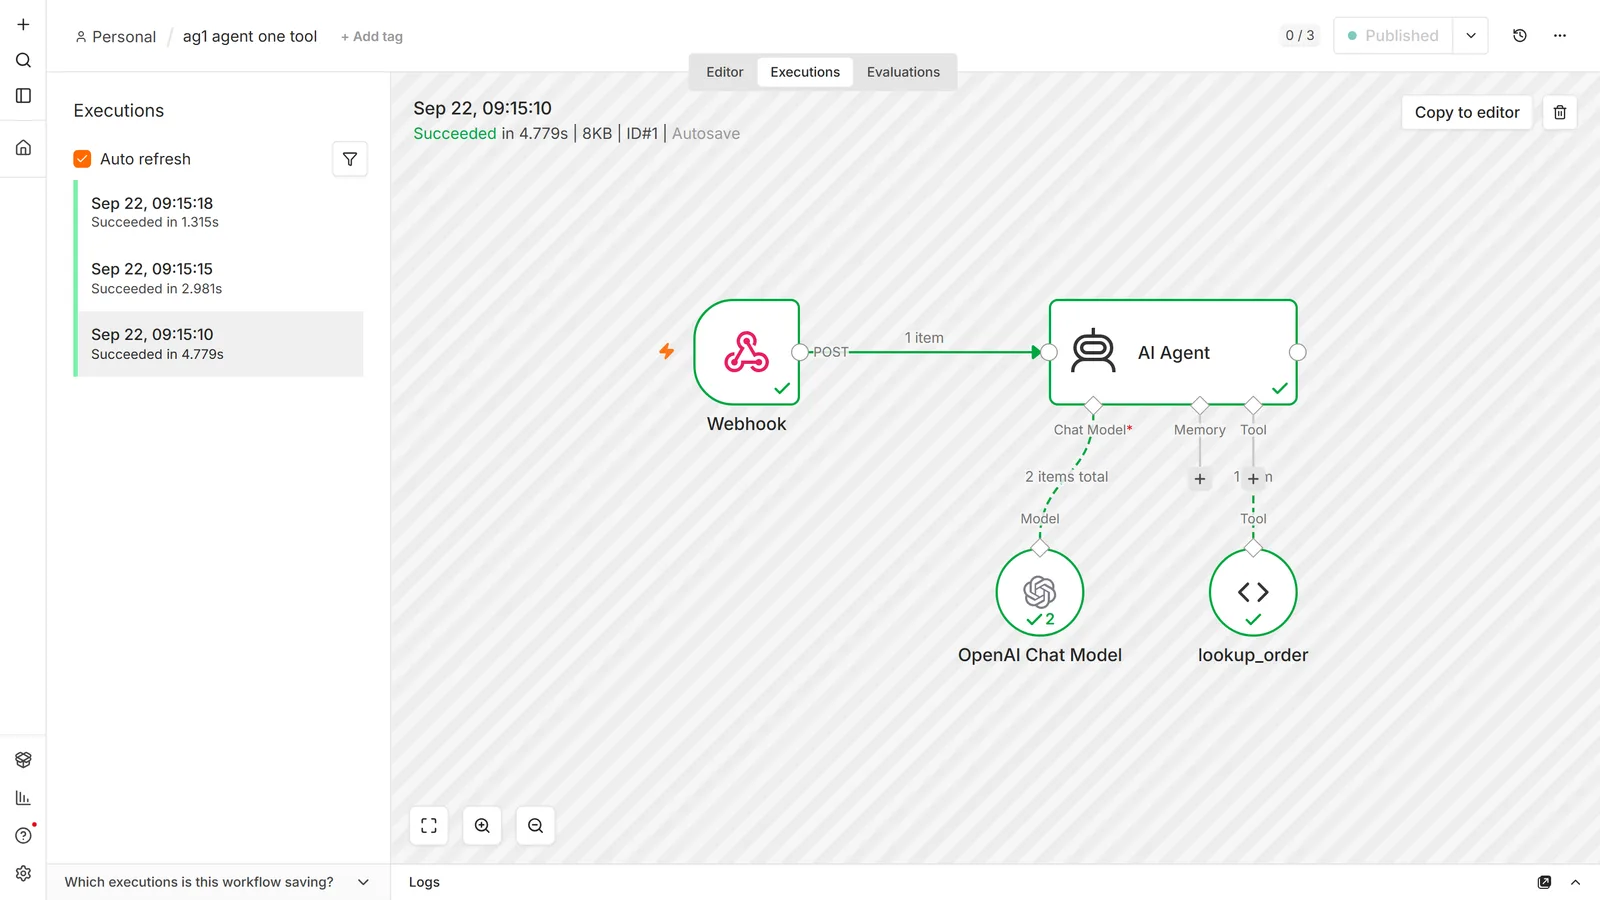Viewport: 1600px width, 900px height.
Task: Open workflow history clock icon
Action: pos(1520,36)
